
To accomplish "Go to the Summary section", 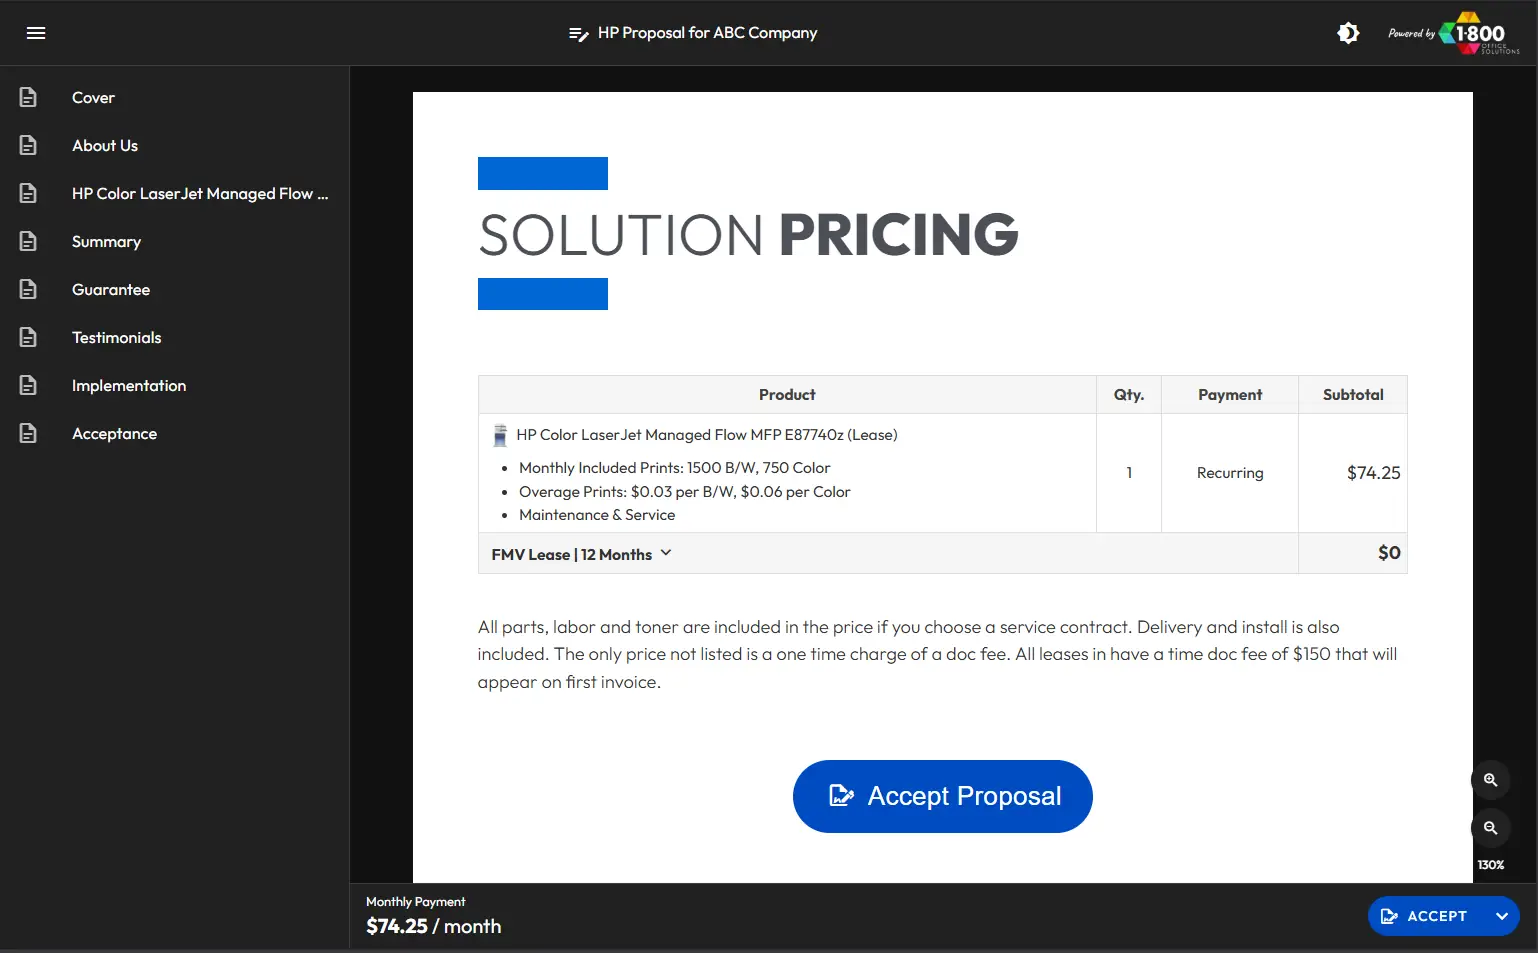I will coord(106,242).
